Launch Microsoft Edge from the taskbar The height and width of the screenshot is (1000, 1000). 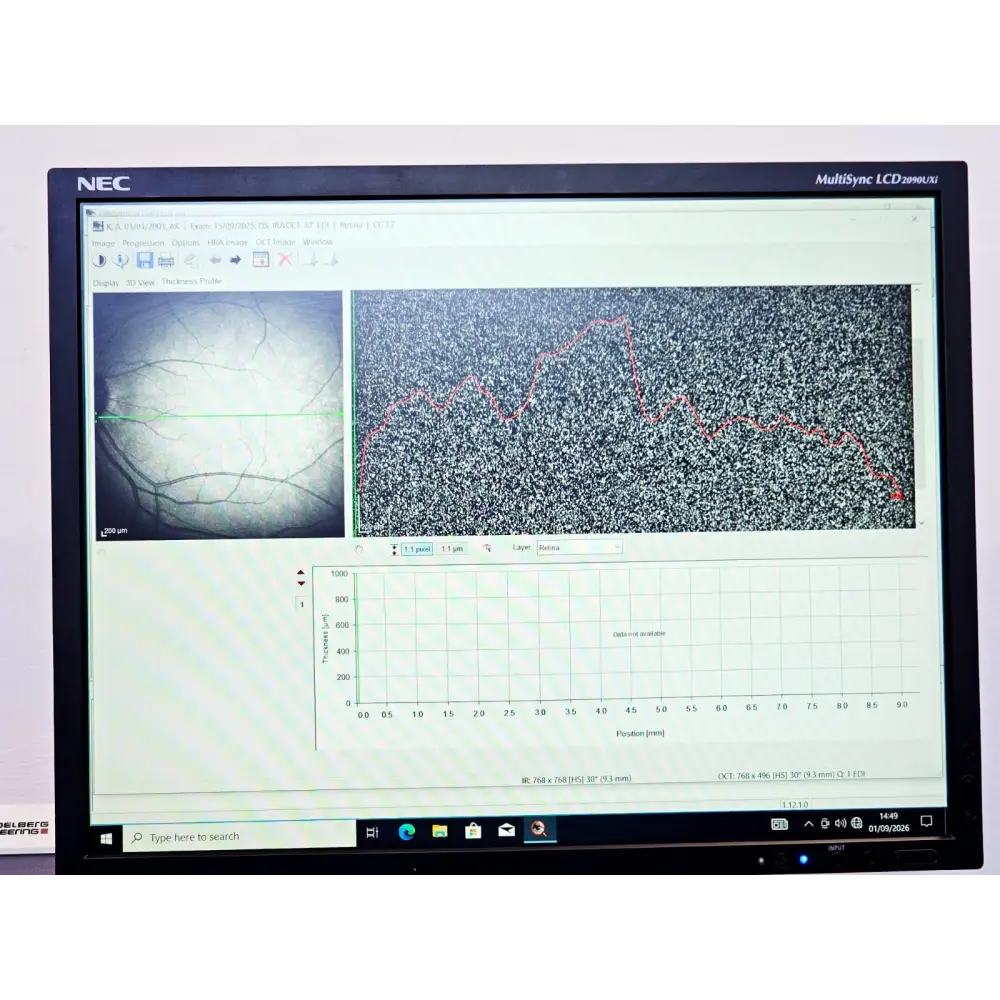pos(406,832)
